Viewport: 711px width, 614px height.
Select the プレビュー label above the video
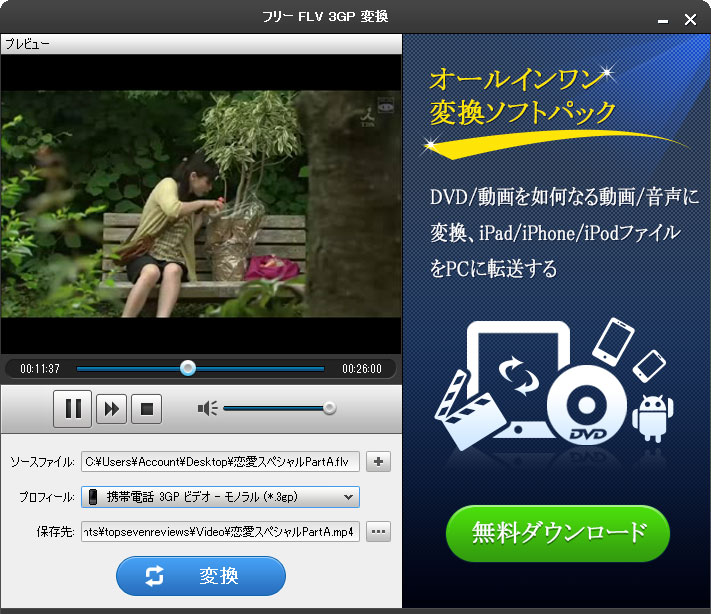[27, 44]
